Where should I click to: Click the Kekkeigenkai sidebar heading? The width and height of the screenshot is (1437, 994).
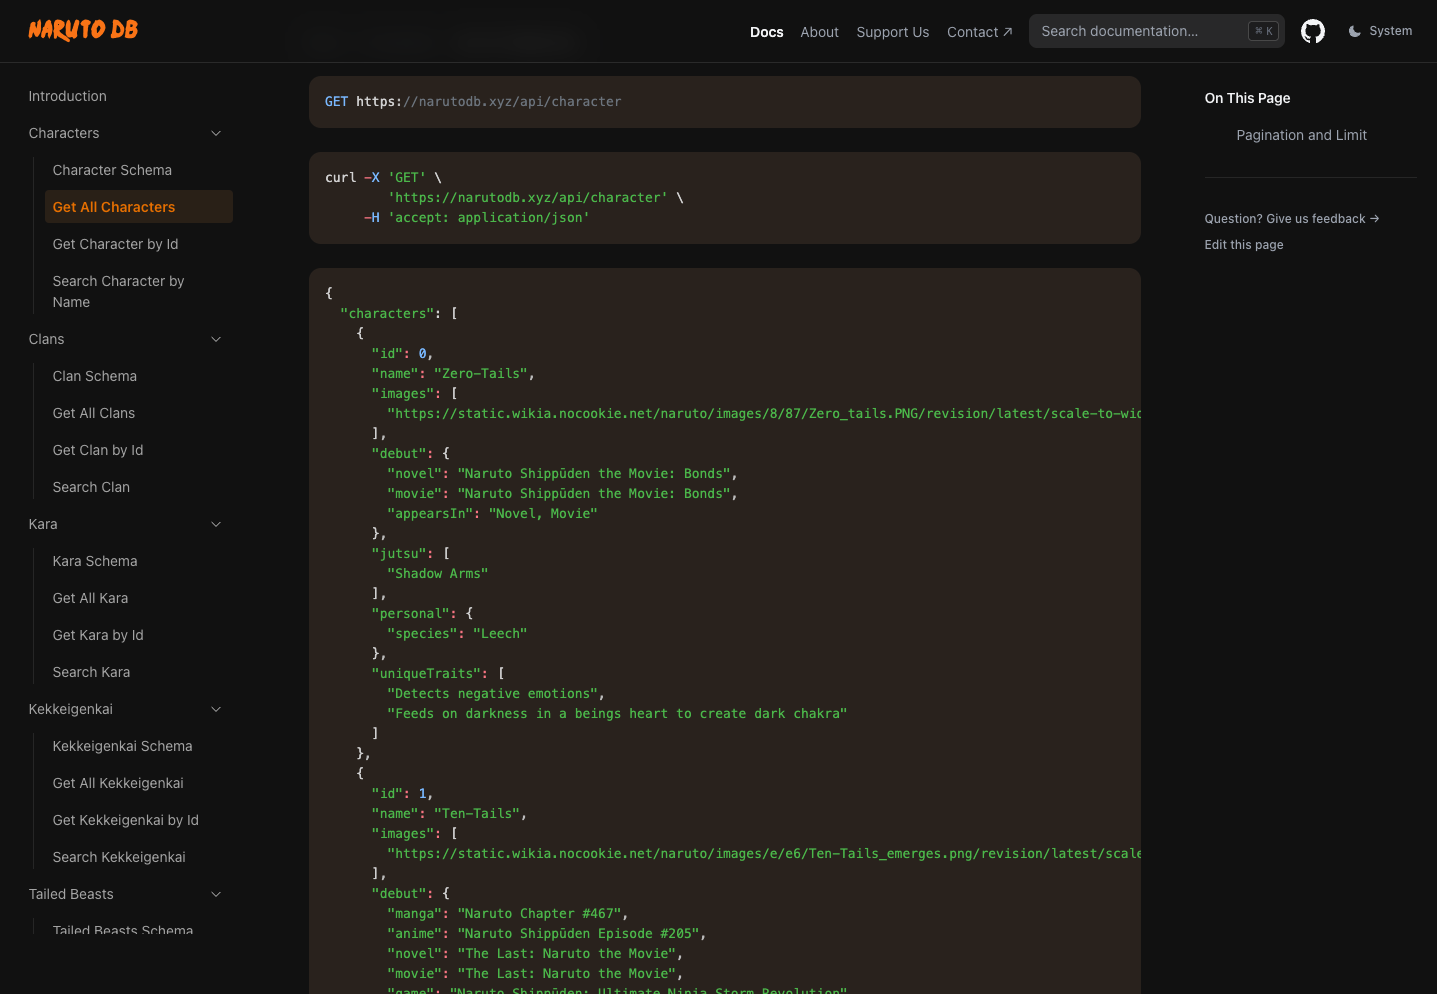[x=70, y=709]
